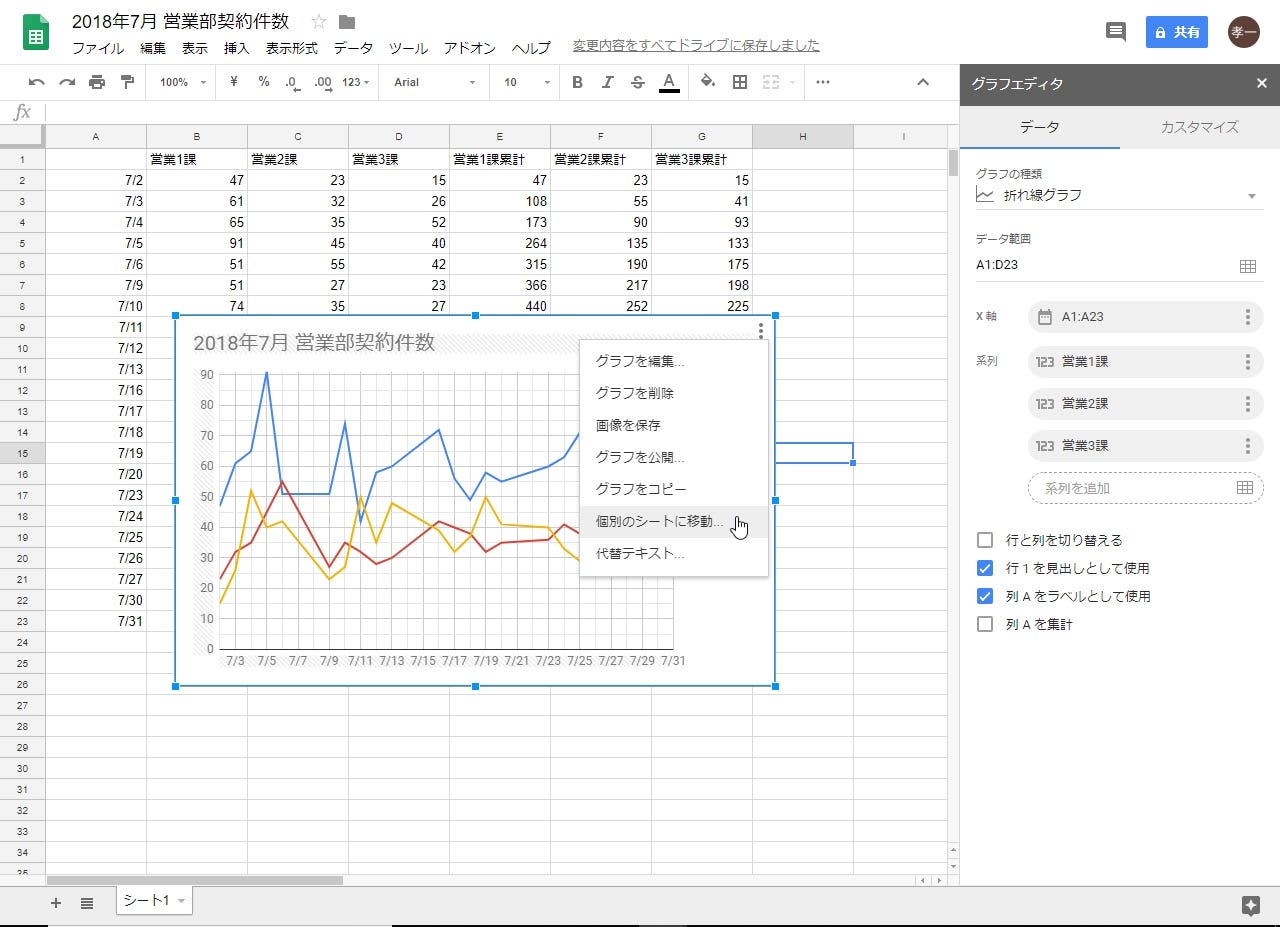
Task: Open the zoom 100% dropdown
Action: 183,82
